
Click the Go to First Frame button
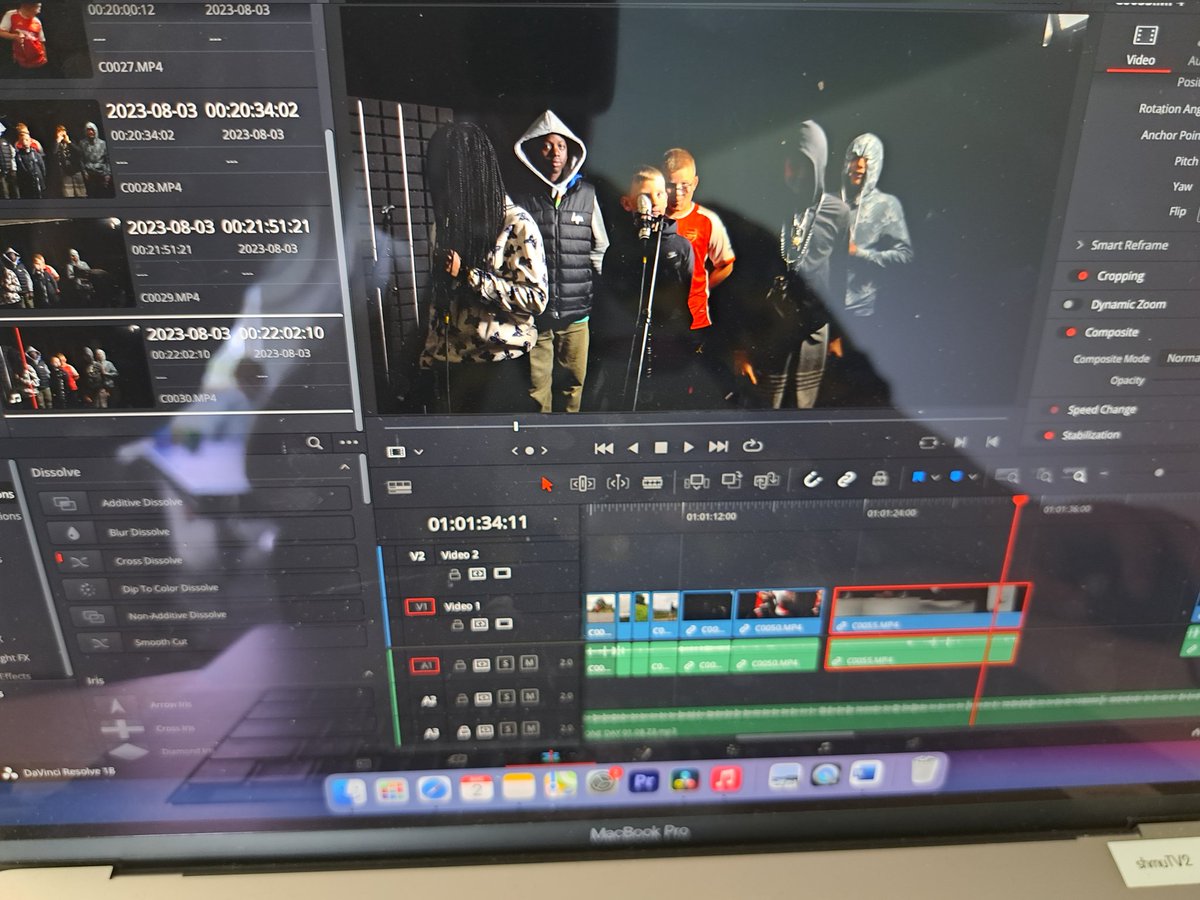[x=603, y=448]
